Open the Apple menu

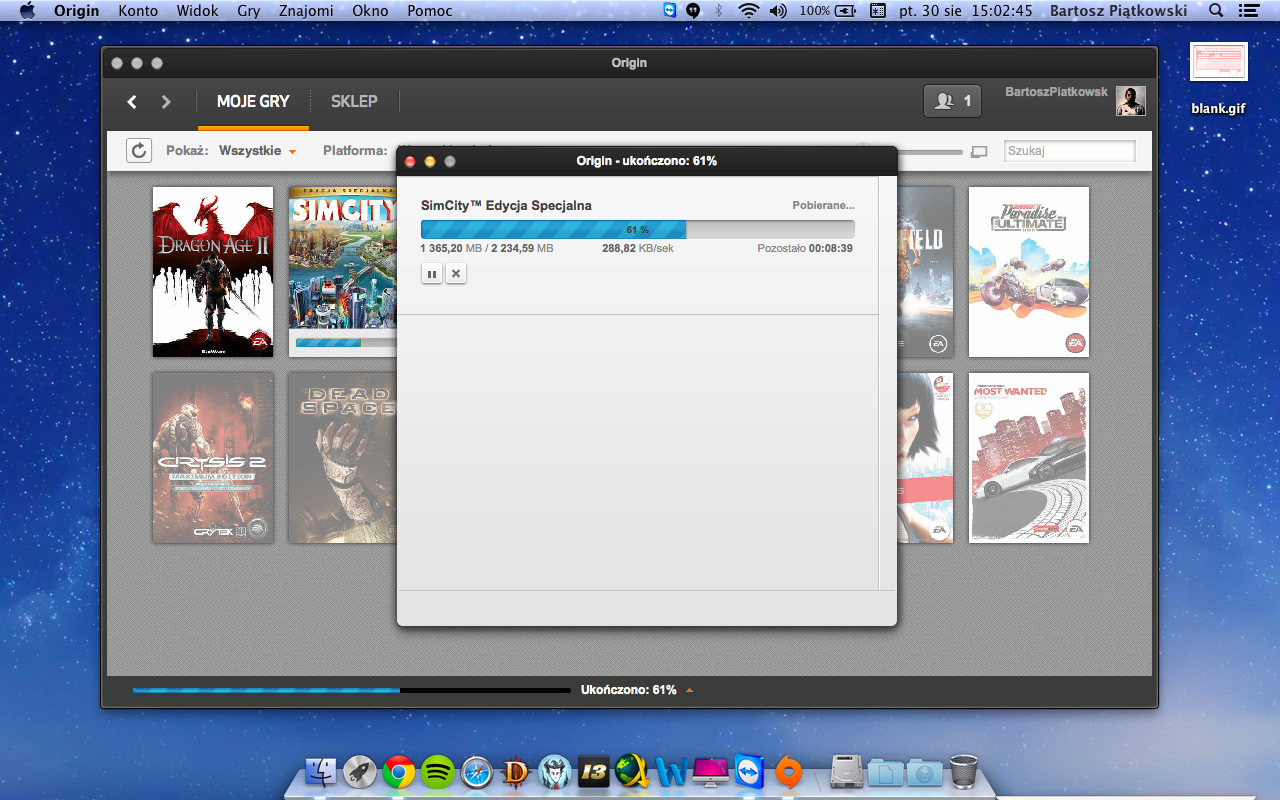(28, 11)
